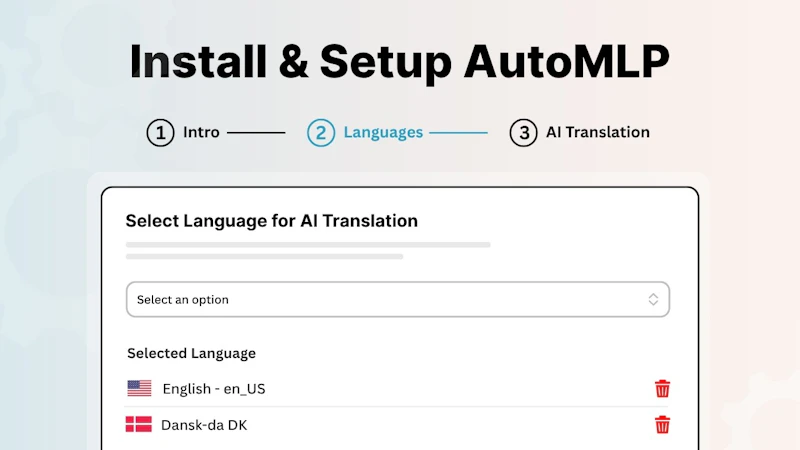Image resolution: width=800 pixels, height=450 pixels.
Task: Click the step 2 circle icon
Action: pyautogui.click(x=321, y=133)
